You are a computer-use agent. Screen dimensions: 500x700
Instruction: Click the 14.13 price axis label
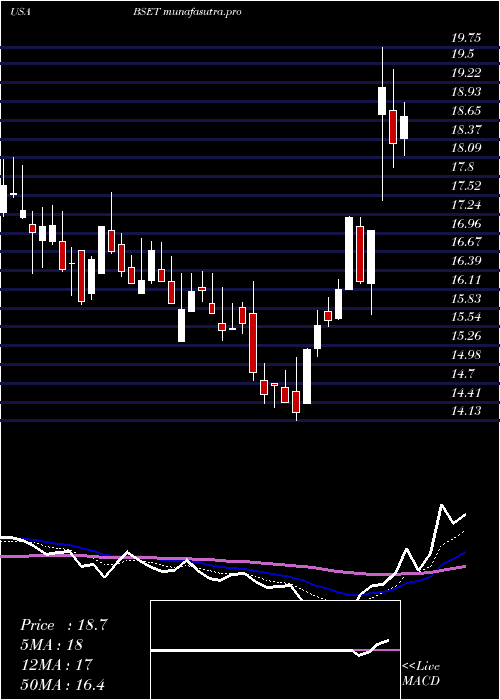pyautogui.click(x=466, y=411)
